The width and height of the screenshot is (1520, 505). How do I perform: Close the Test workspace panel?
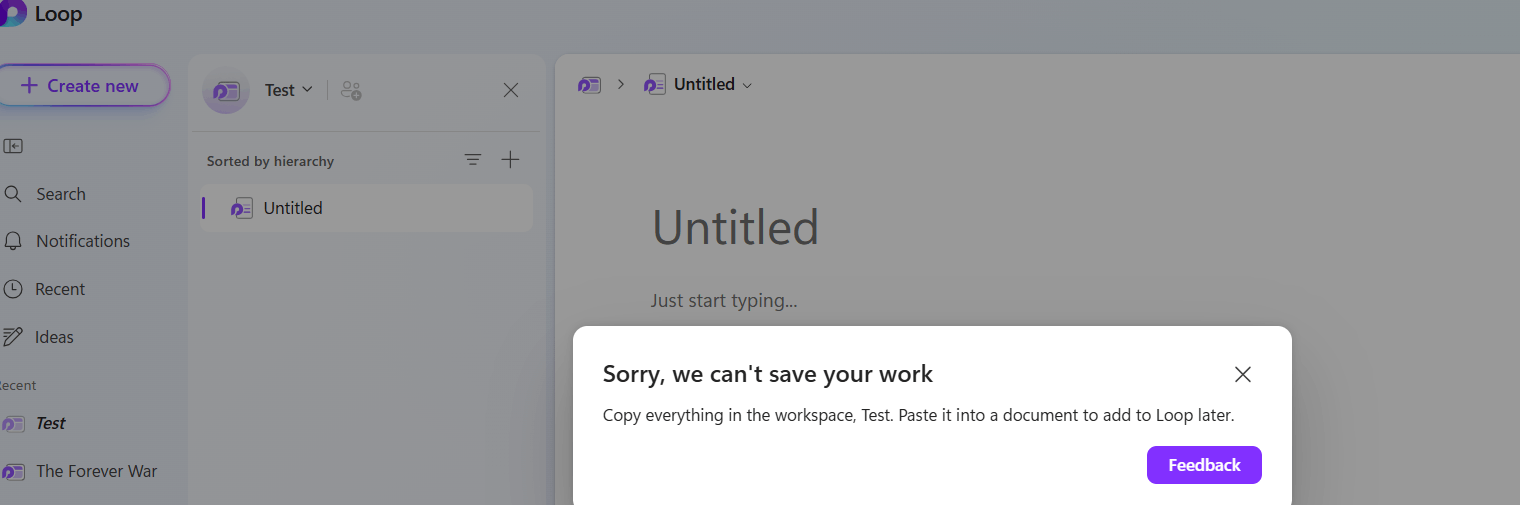coord(511,90)
